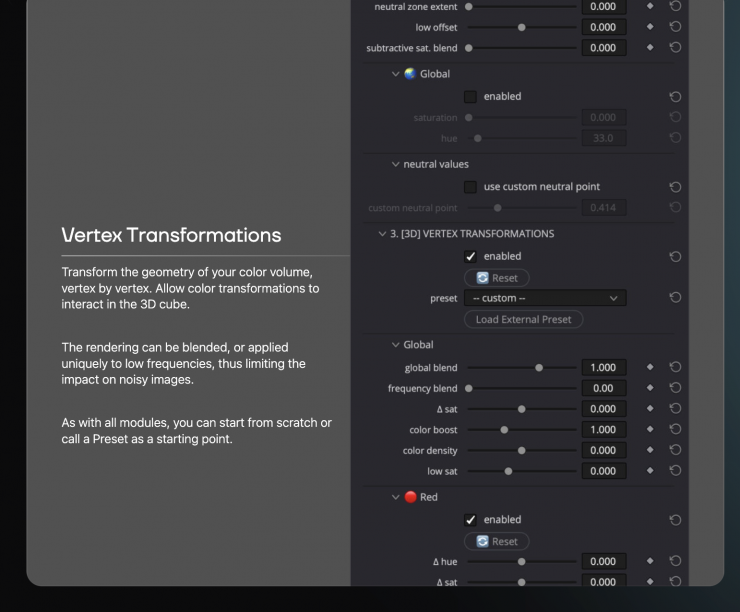Reset the preset dropdown with arrow icon
The width and height of the screenshot is (740, 612).
675,298
